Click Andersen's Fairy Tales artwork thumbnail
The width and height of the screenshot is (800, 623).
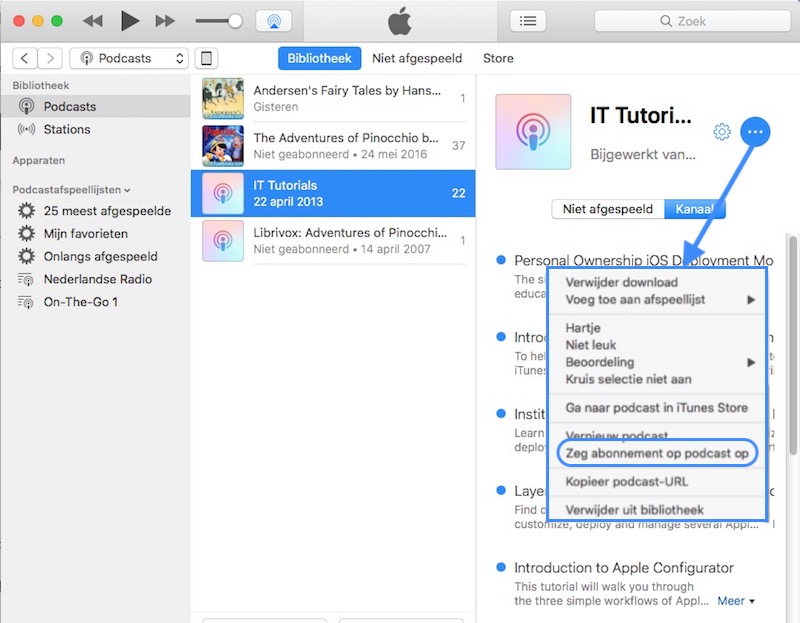point(223,98)
